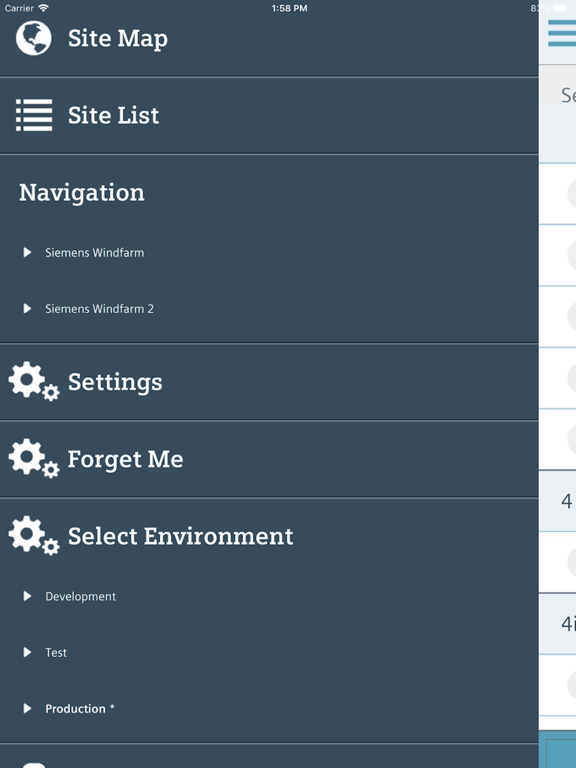Click the Settings gears icon
This screenshot has height=768, width=576.
(x=34, y=382)
